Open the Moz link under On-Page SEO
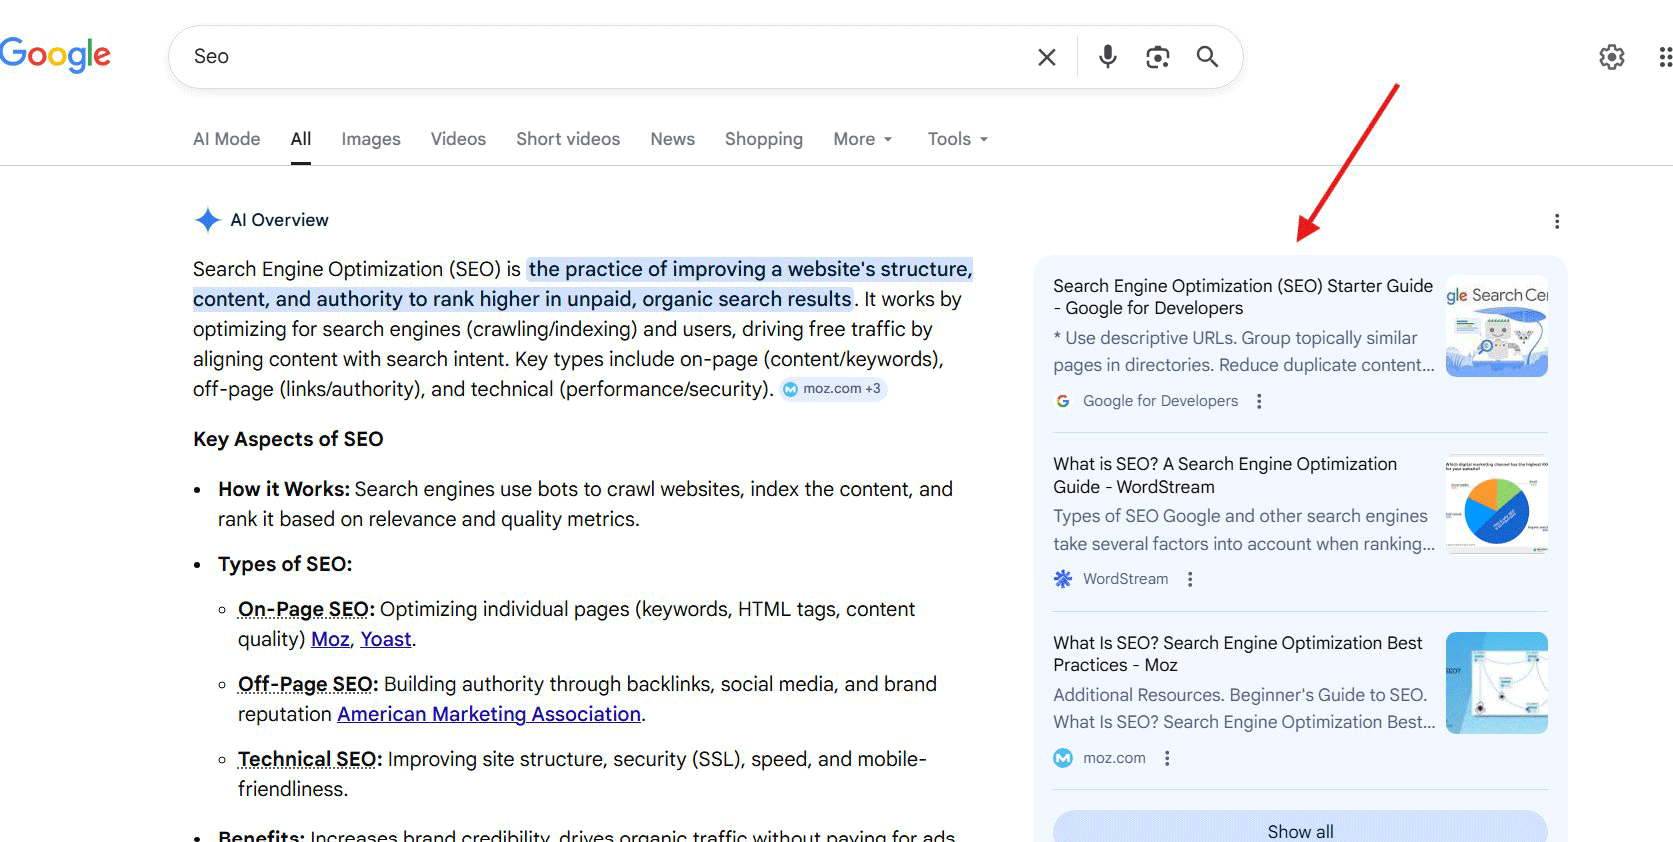 [330, 639]
